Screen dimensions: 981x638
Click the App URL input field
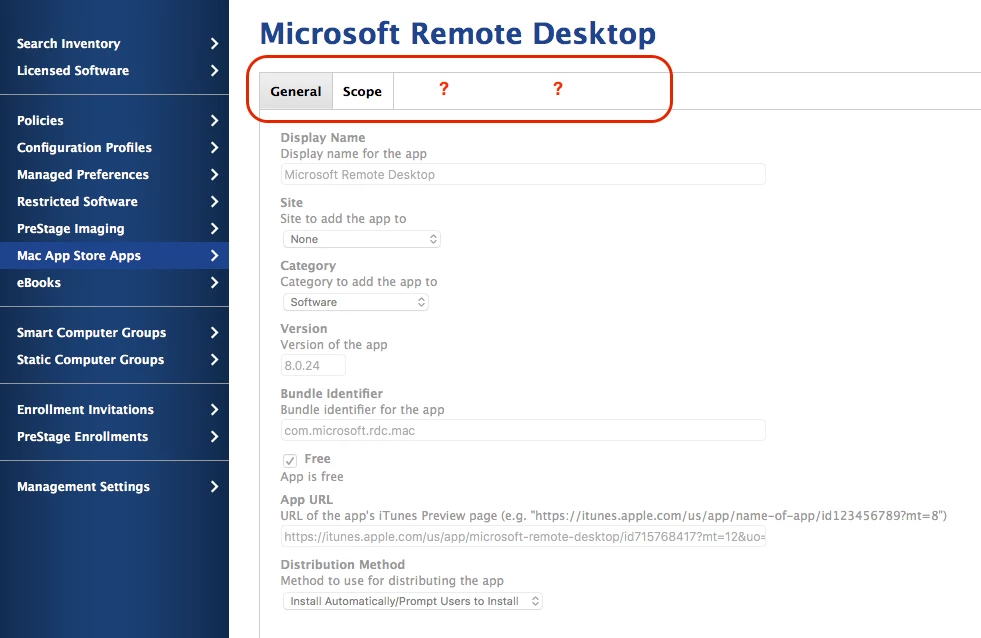(523, 537)
